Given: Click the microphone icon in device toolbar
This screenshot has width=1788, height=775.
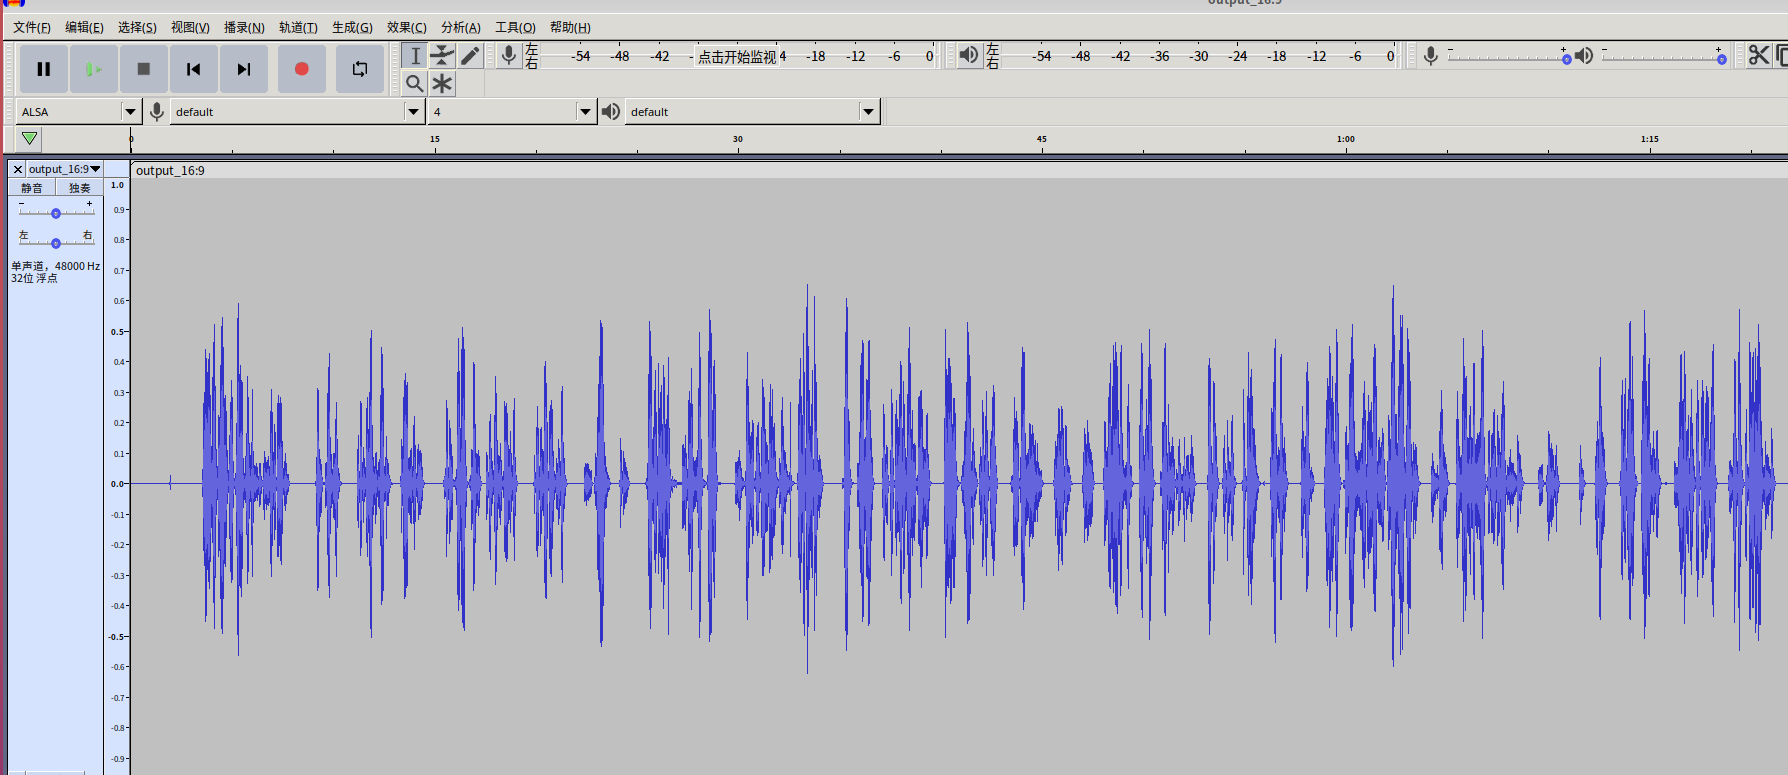Looking at the screenshot, I should point(156,112).
